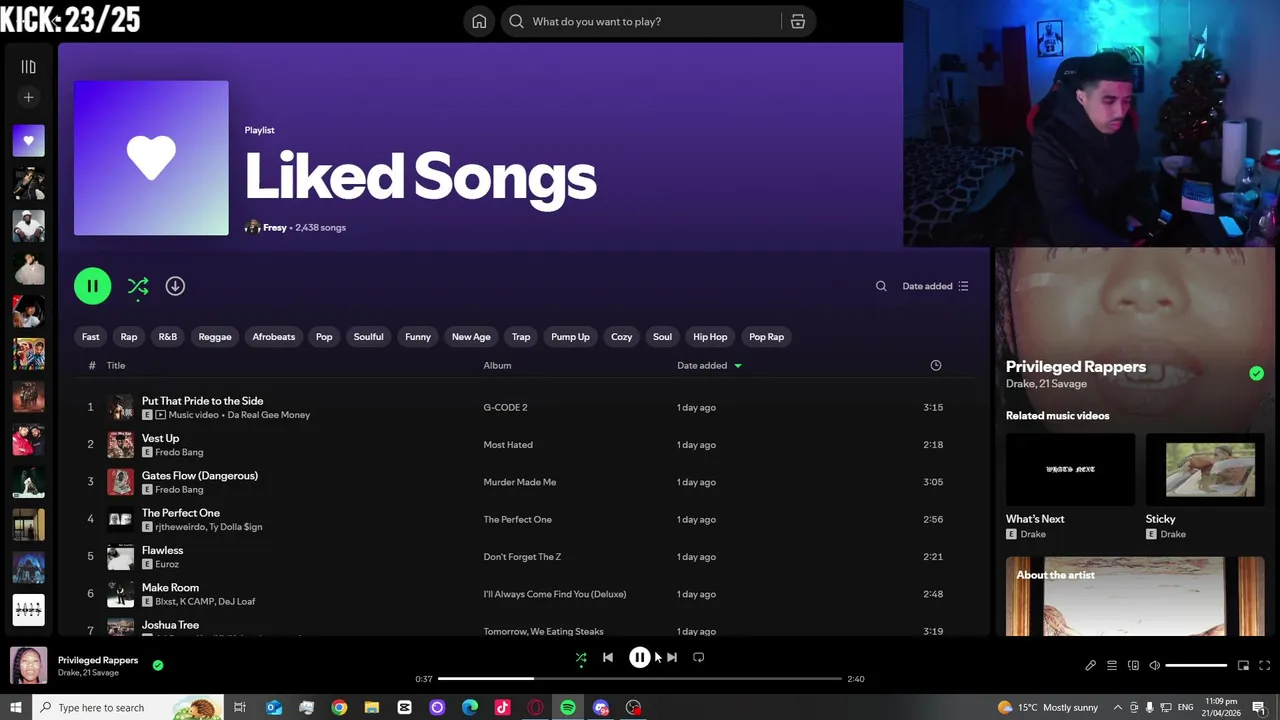Open mini player icon
This screenshot has width=1280, height=720.
[1243, 666]
